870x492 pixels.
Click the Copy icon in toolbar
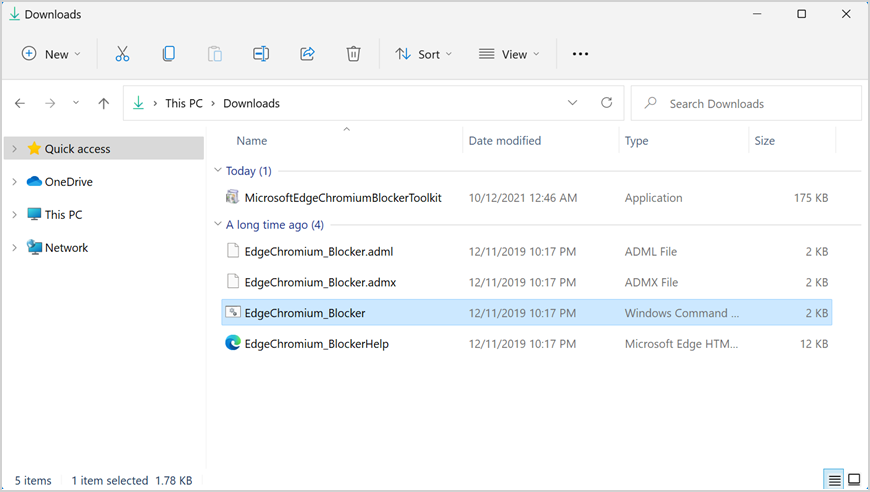(x=168, y=54)
